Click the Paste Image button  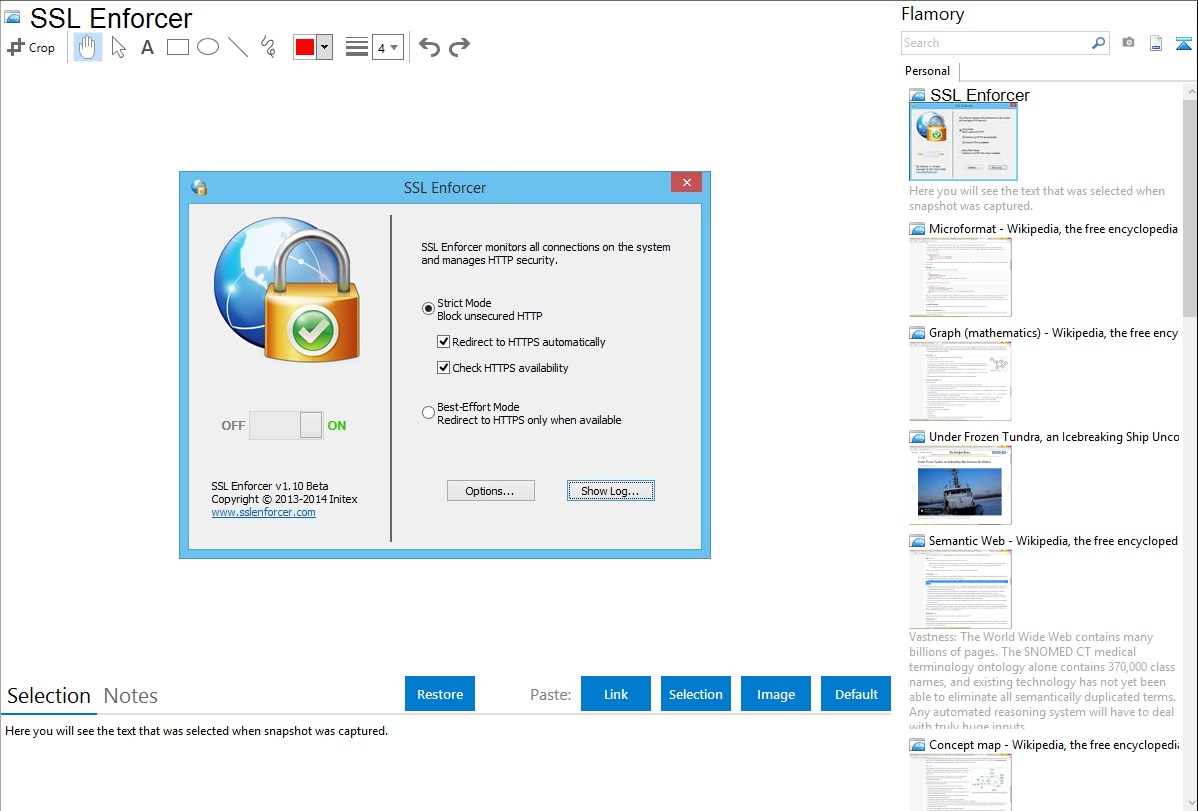click(x=776, y=693)
